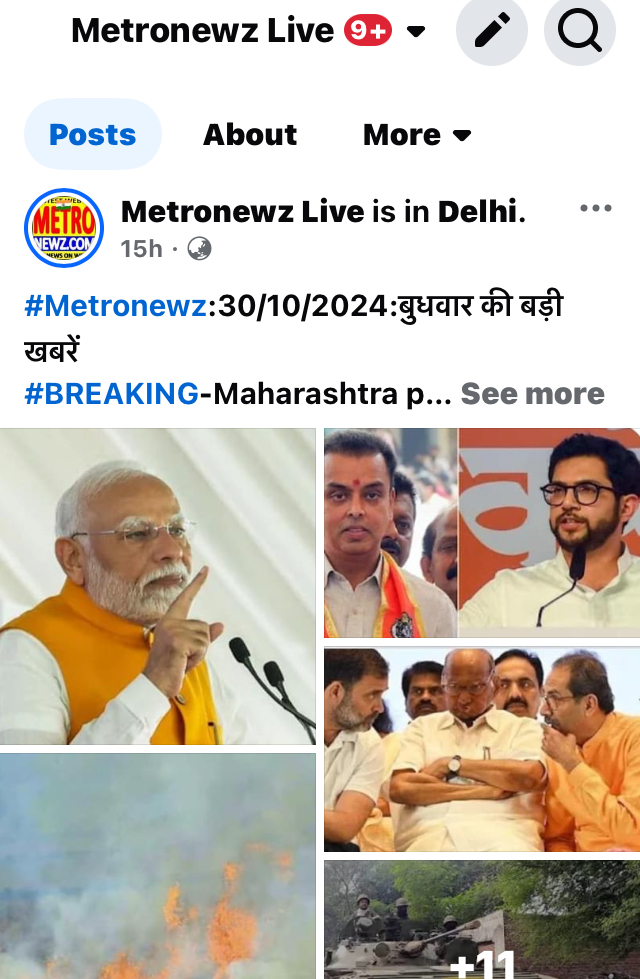Switch to the Posts tab
This screenshot has width=640, height=979.
[92, 134]
